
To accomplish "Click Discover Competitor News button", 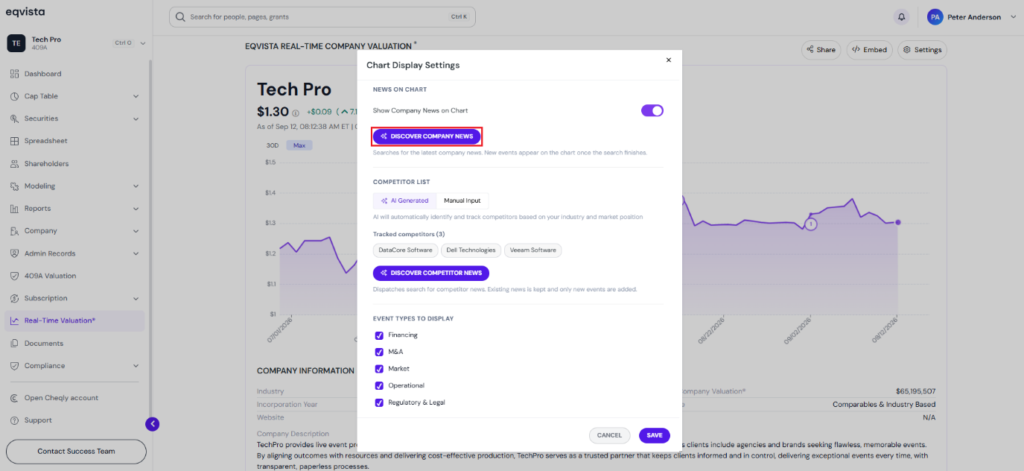I will click(431, 273).
